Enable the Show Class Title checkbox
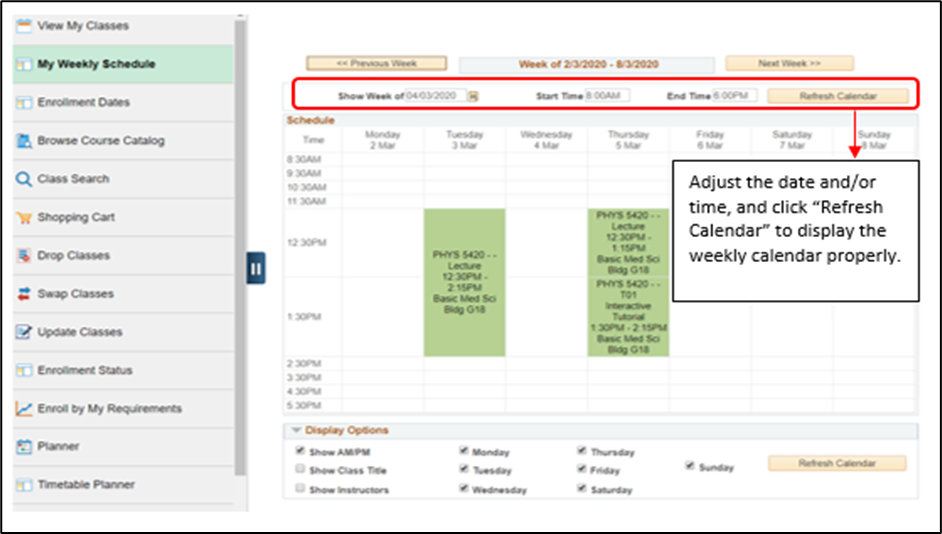The height and width of the screenshot is (534, 942). pos(300,469)
